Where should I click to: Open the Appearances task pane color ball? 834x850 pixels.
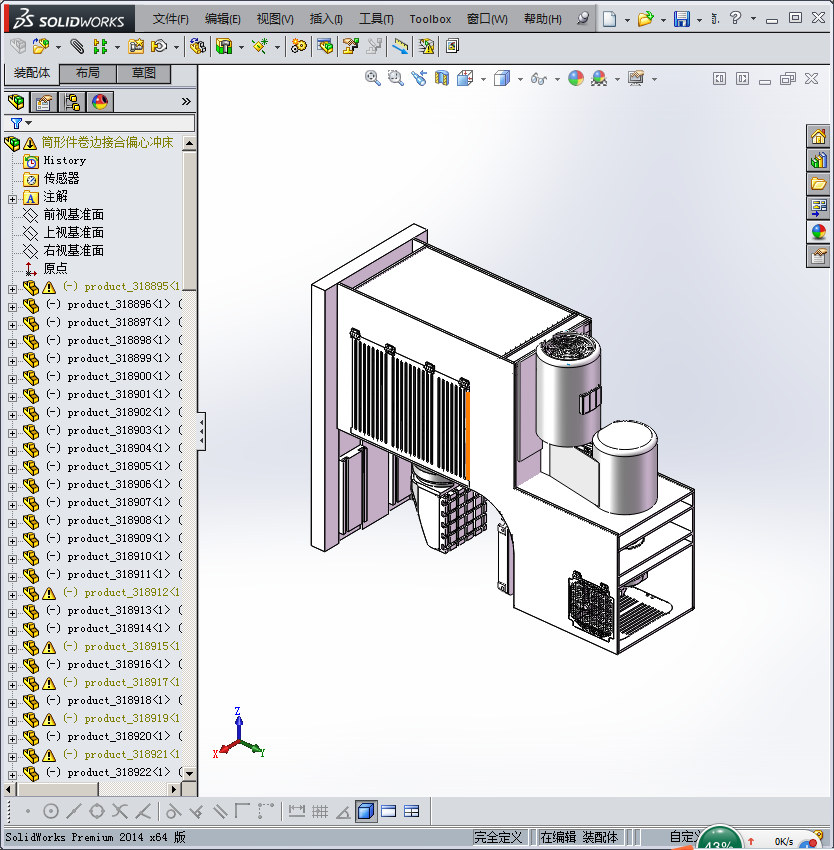818,232
